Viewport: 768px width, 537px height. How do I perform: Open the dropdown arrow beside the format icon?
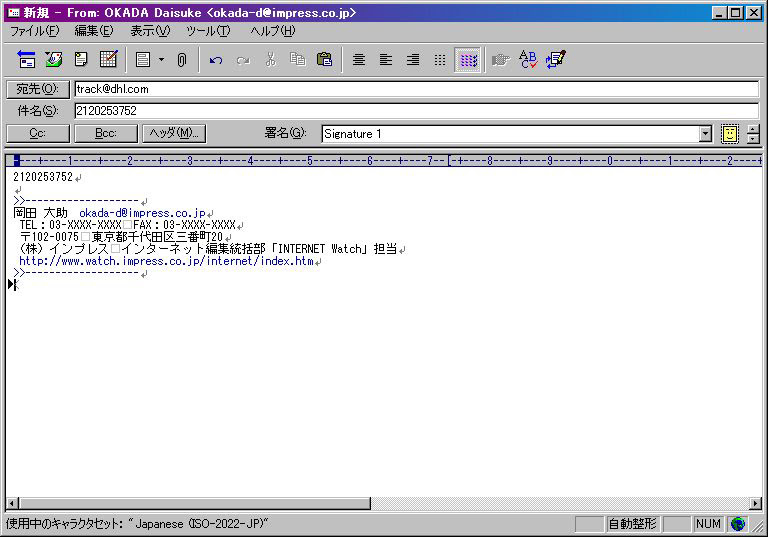click(x=161, y=60)
